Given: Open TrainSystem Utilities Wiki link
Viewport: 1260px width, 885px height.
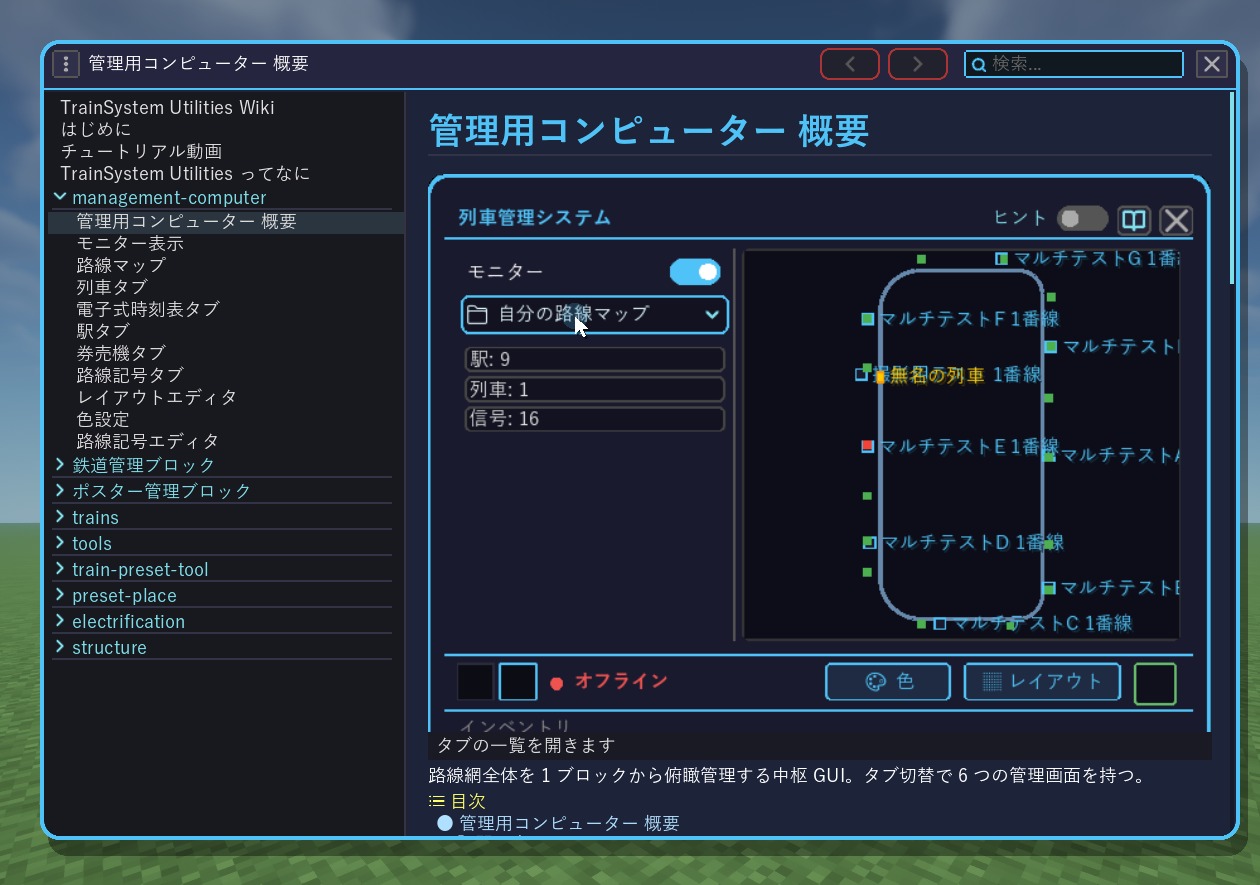Looking at the screenshot, I should [x=167, y=108].
